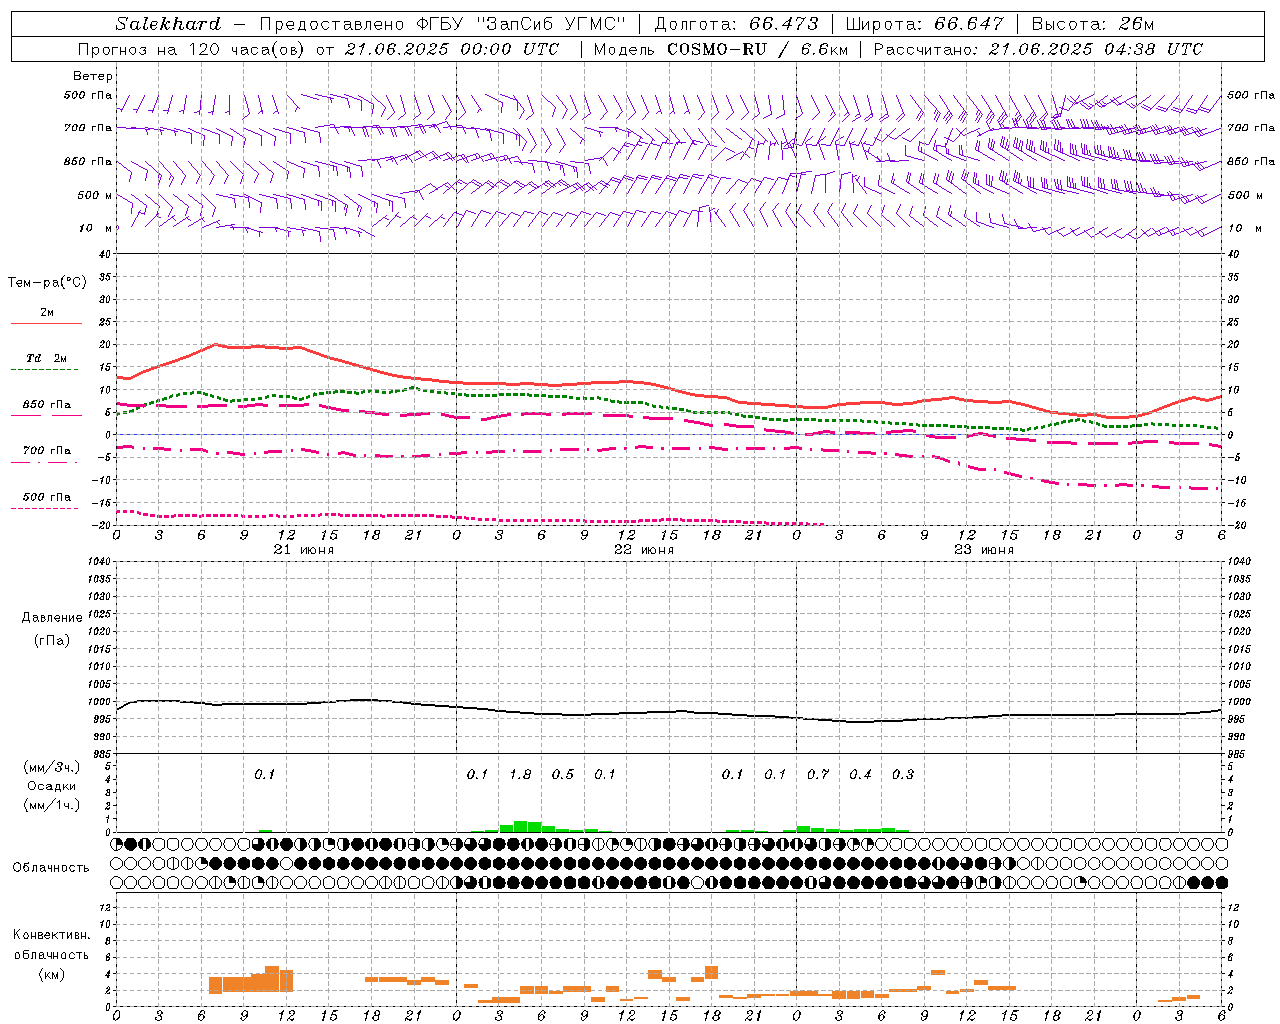Select the model name COSMO-RU / 6.6км
The width and height of the screenshot is (1280, 1024).
(x=757, y=49)
